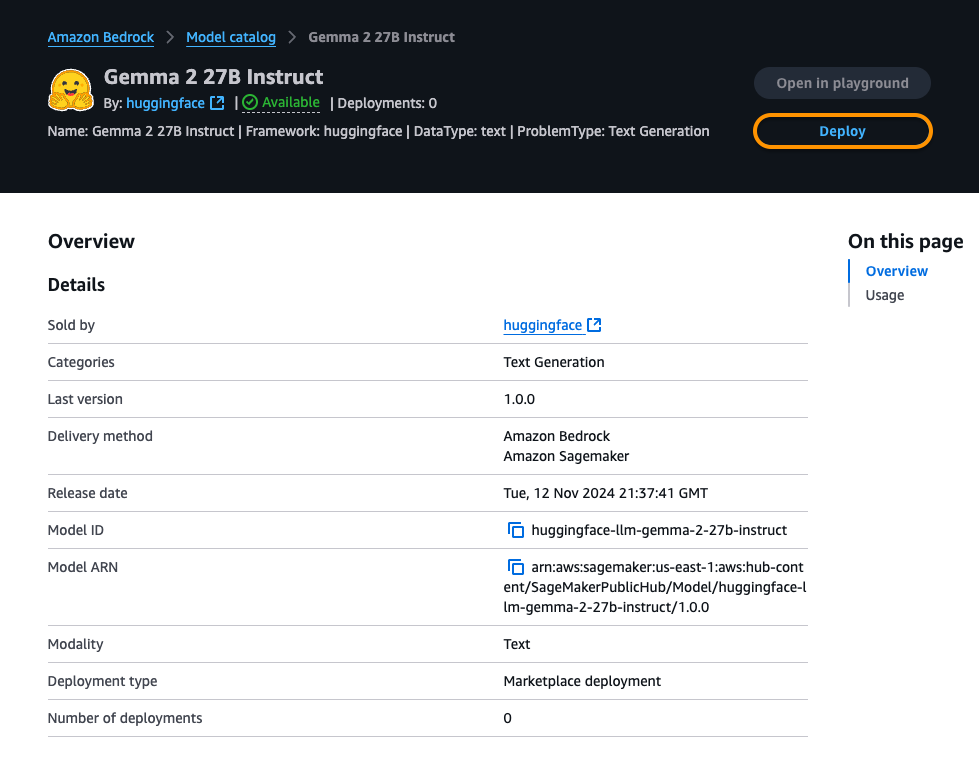The height and width of the screenshot is (770, 979).
Task: Click the Gemma 2 27B Instruct breadcrumb text
Action: (381, 37)
